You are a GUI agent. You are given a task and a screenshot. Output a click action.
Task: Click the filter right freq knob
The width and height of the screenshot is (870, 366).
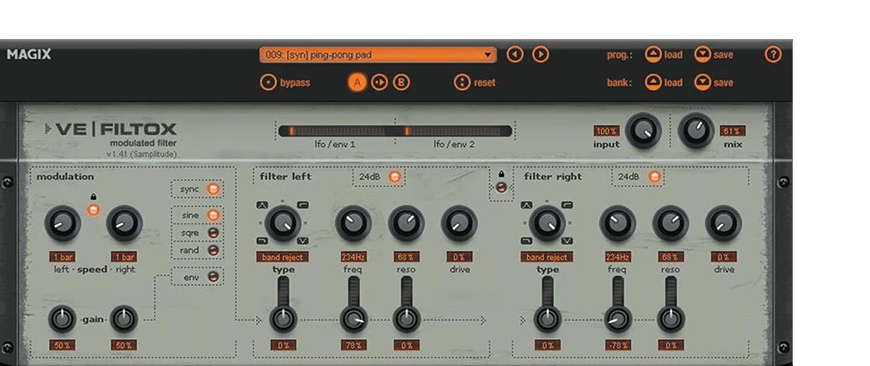[618, 223]
